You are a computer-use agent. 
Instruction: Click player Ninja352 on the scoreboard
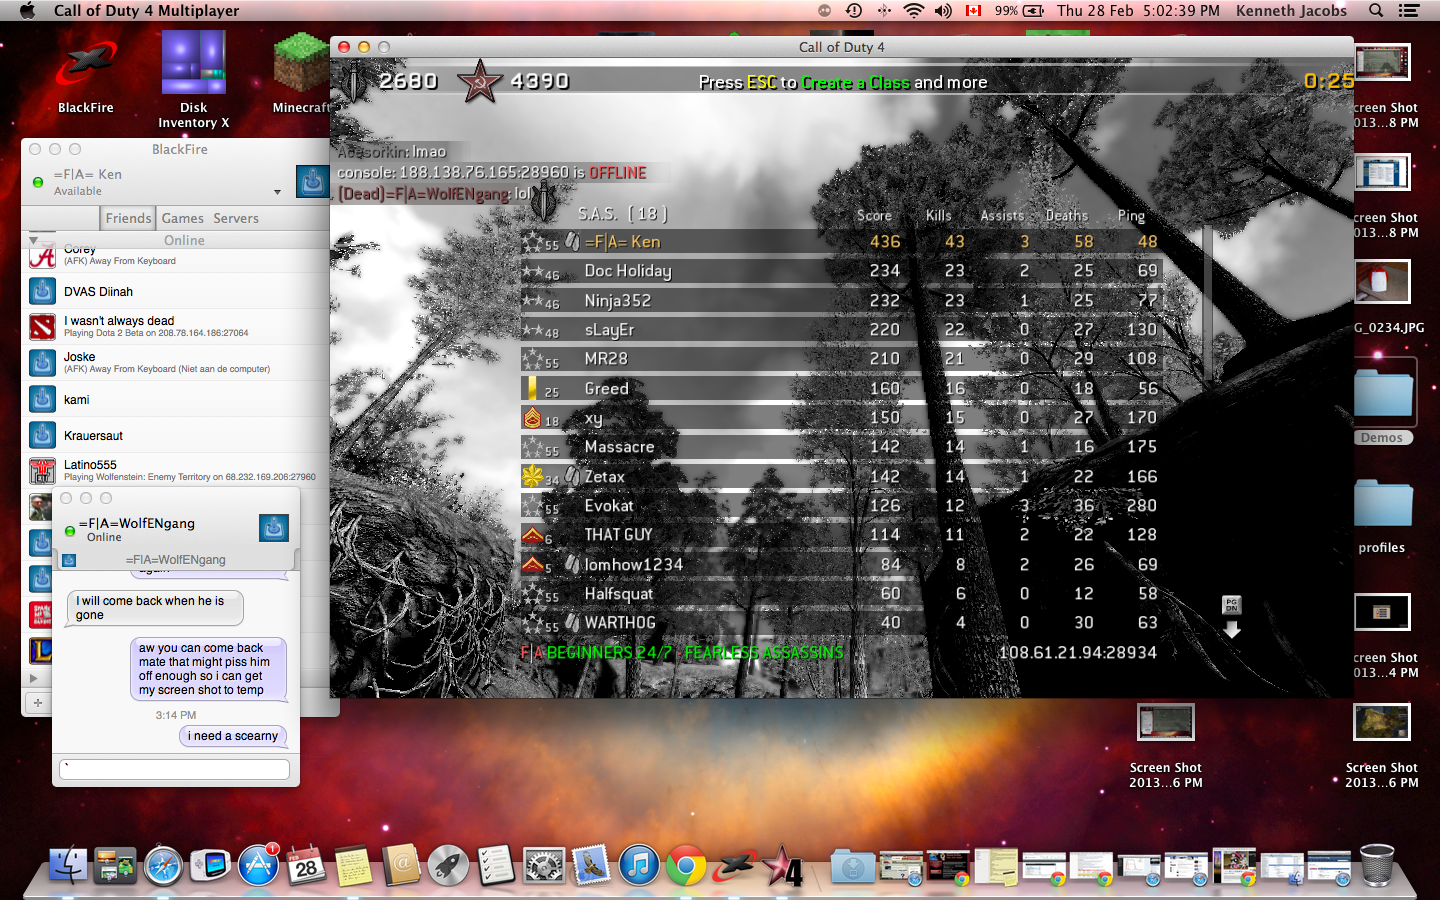click(x=618, y=300)
